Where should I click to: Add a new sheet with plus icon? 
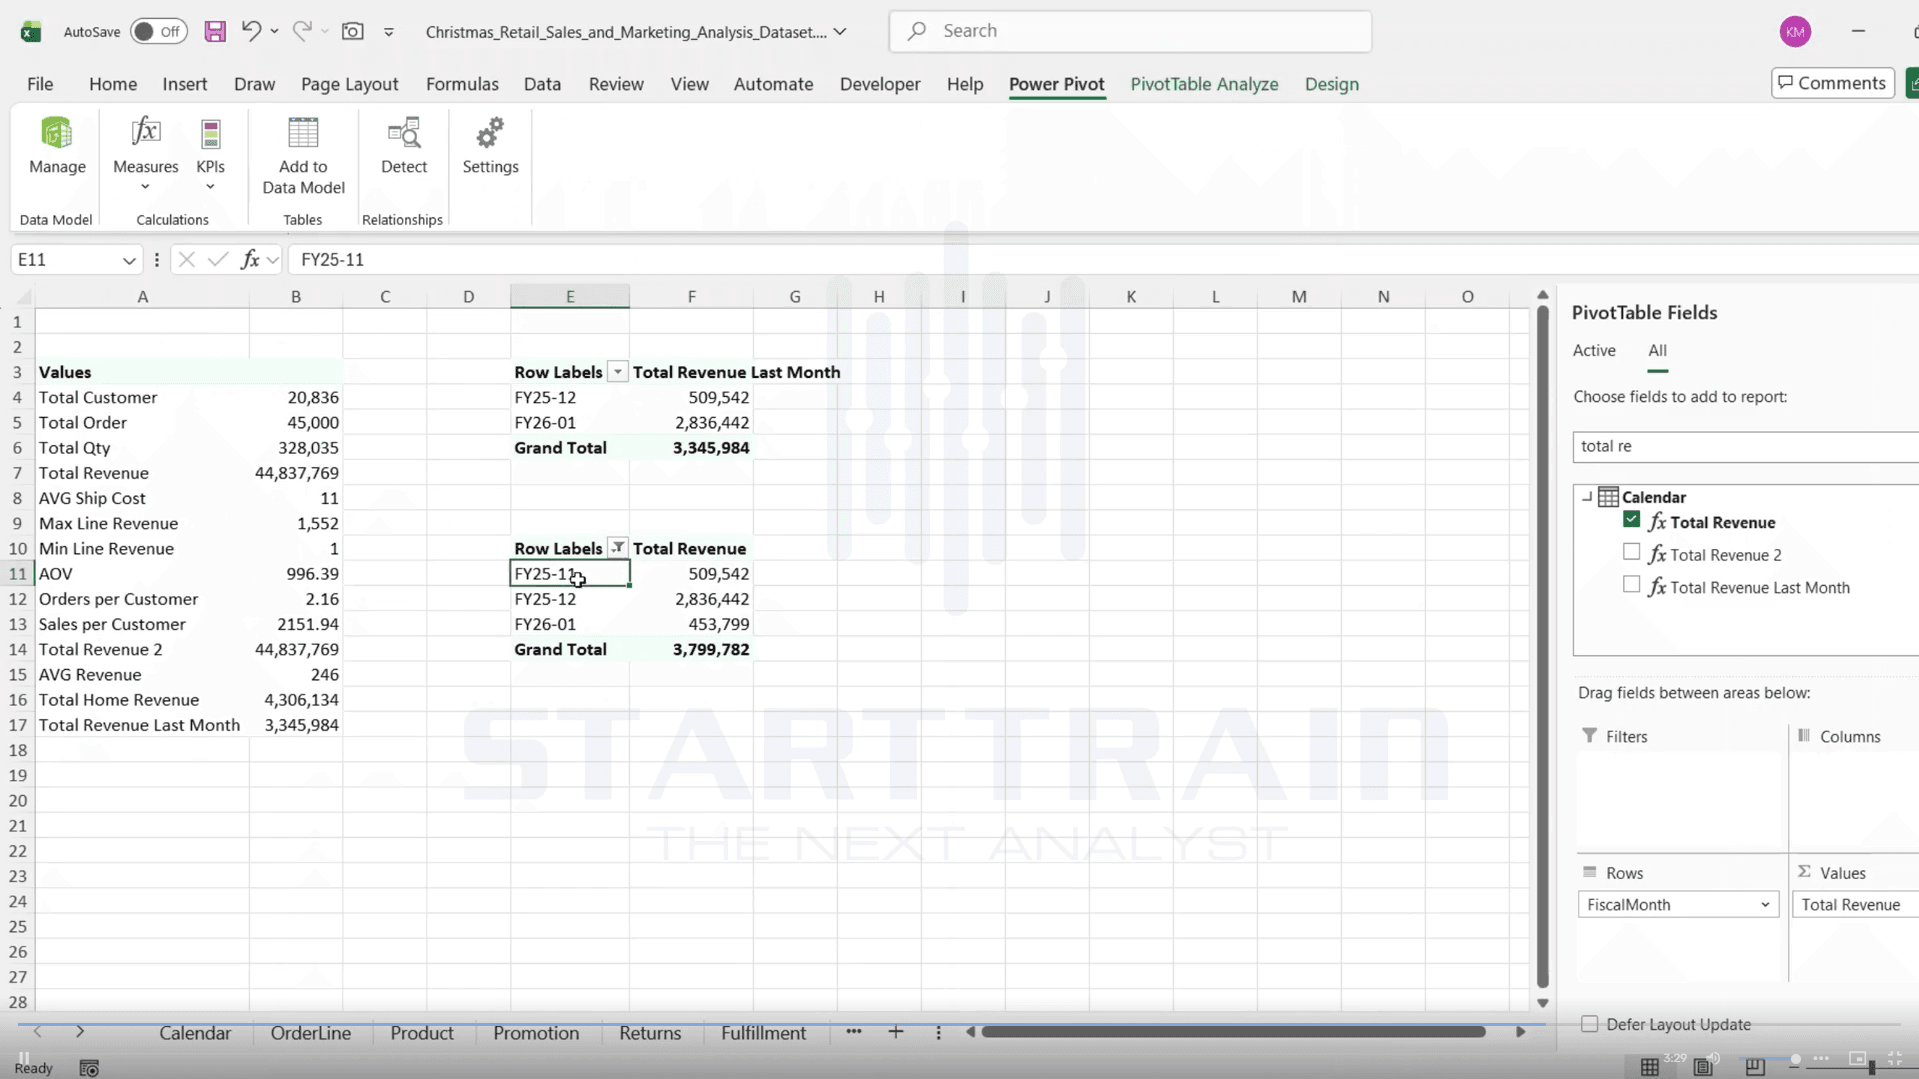tap(896, 1032)
